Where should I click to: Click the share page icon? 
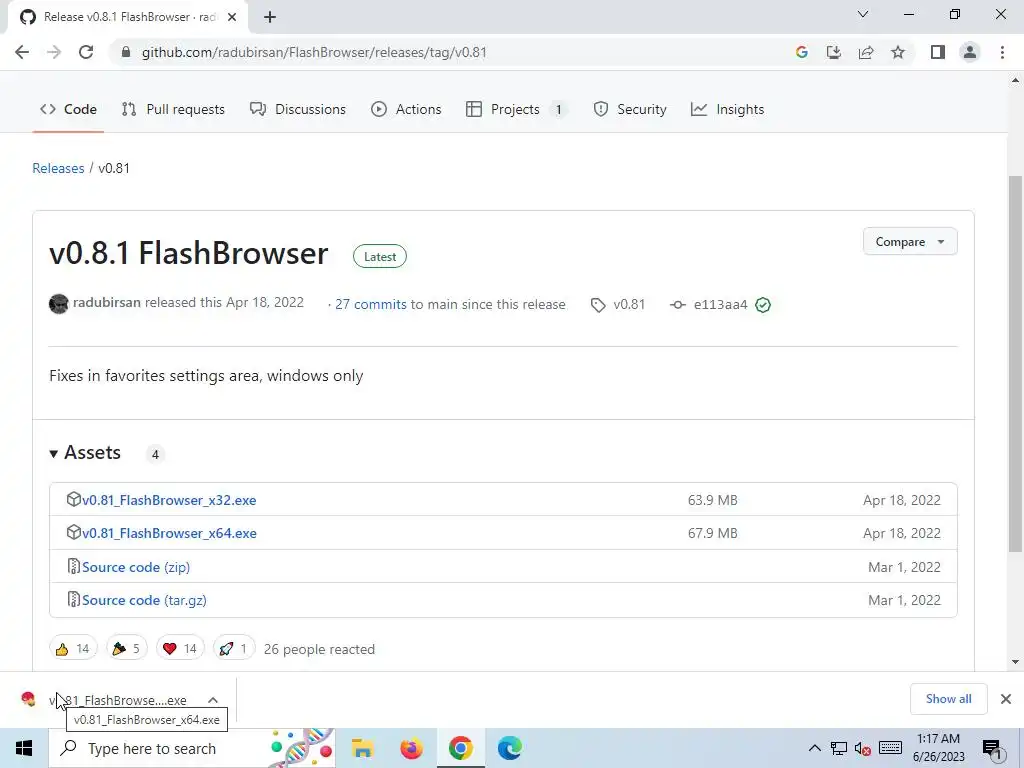(x=866, y=52)
